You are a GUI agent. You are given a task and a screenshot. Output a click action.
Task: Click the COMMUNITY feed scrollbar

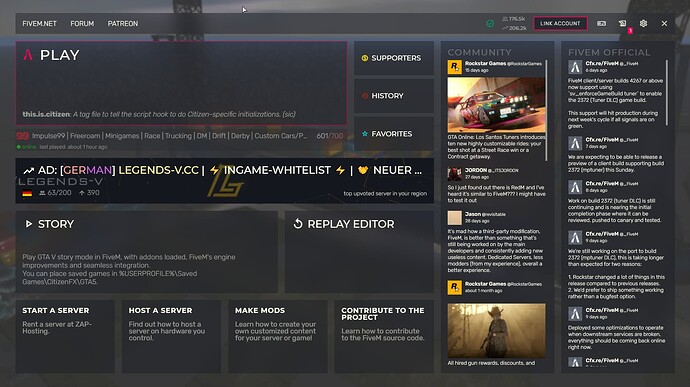click(x=547, y=110)
